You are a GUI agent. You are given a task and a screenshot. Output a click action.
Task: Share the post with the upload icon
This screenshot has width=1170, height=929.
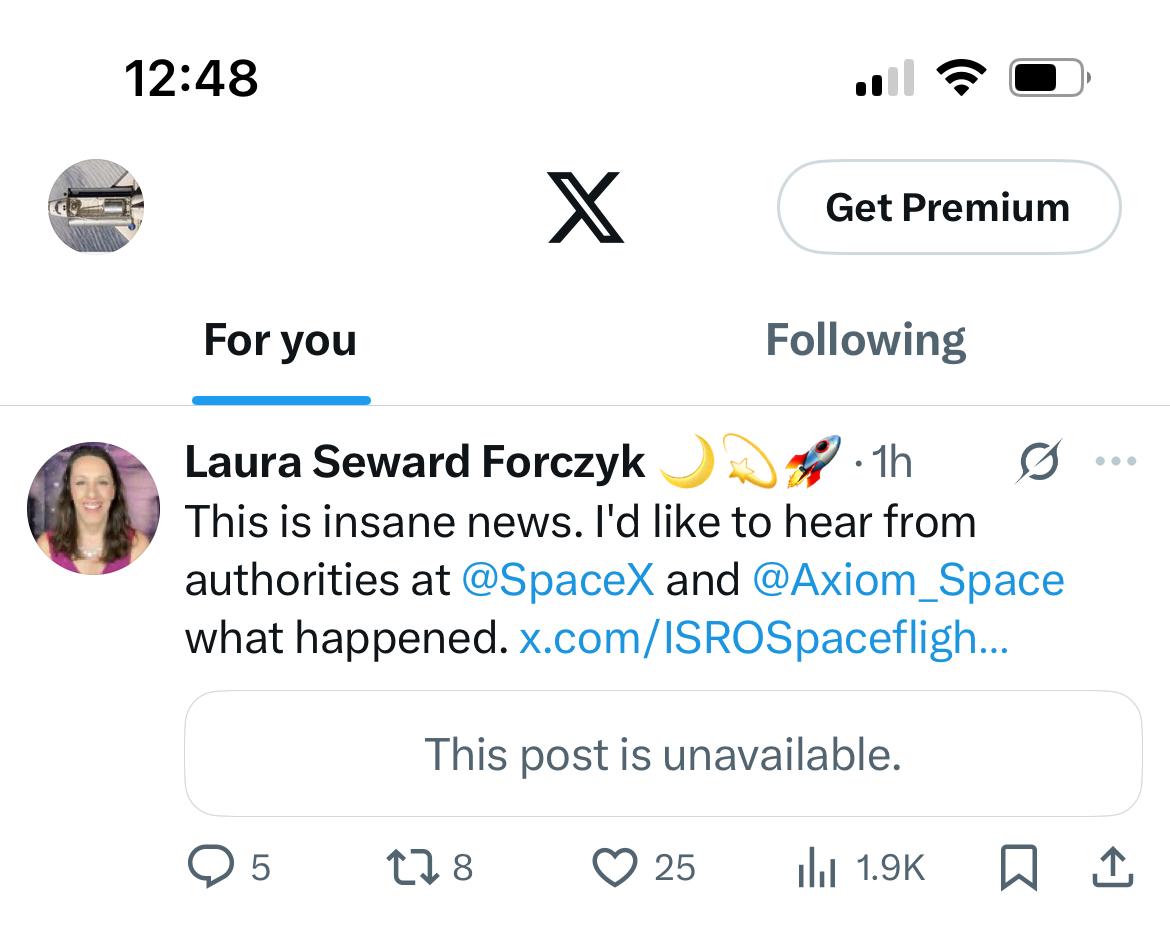[1112, 867]
